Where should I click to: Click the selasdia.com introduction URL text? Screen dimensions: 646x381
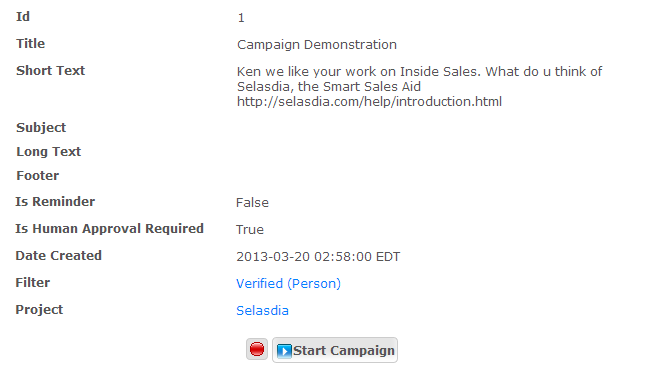[x=369, y=102]
